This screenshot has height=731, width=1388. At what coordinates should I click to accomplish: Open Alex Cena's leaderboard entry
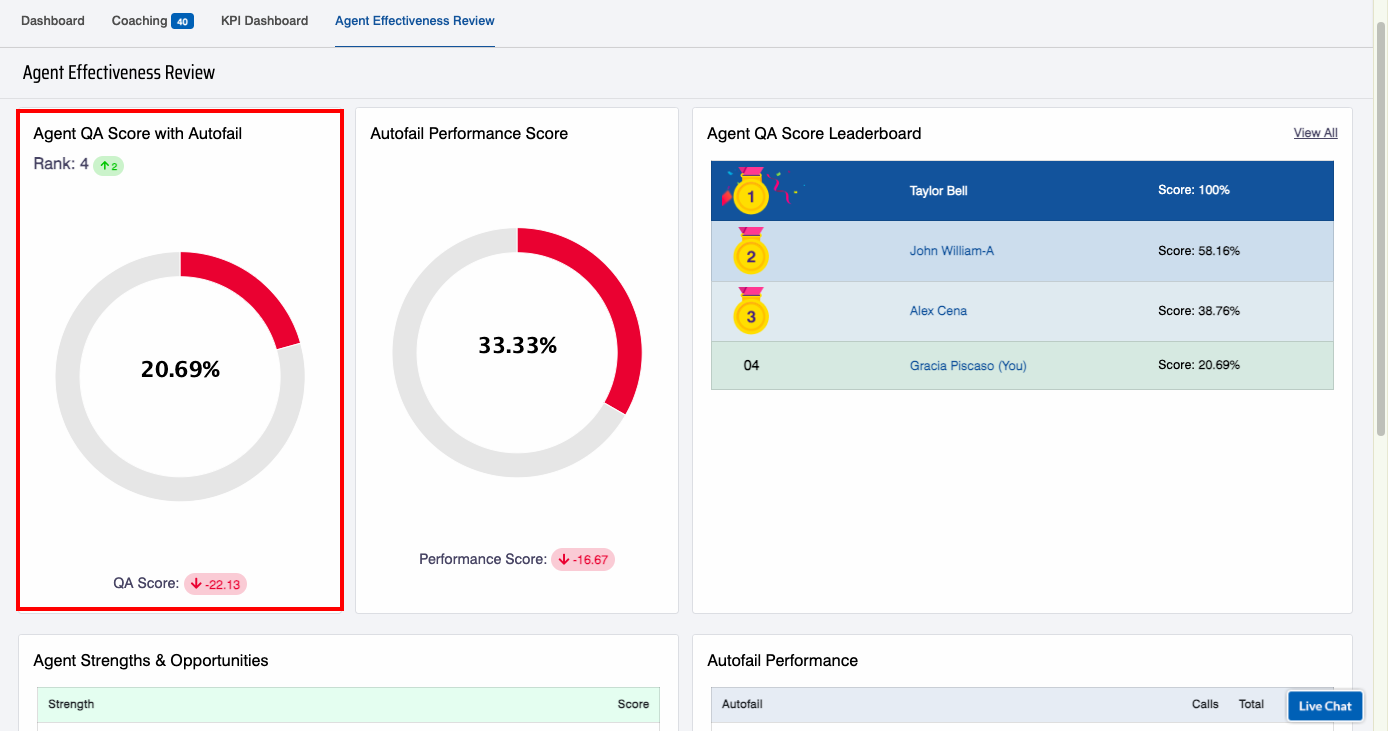click(x=938, y=311)
